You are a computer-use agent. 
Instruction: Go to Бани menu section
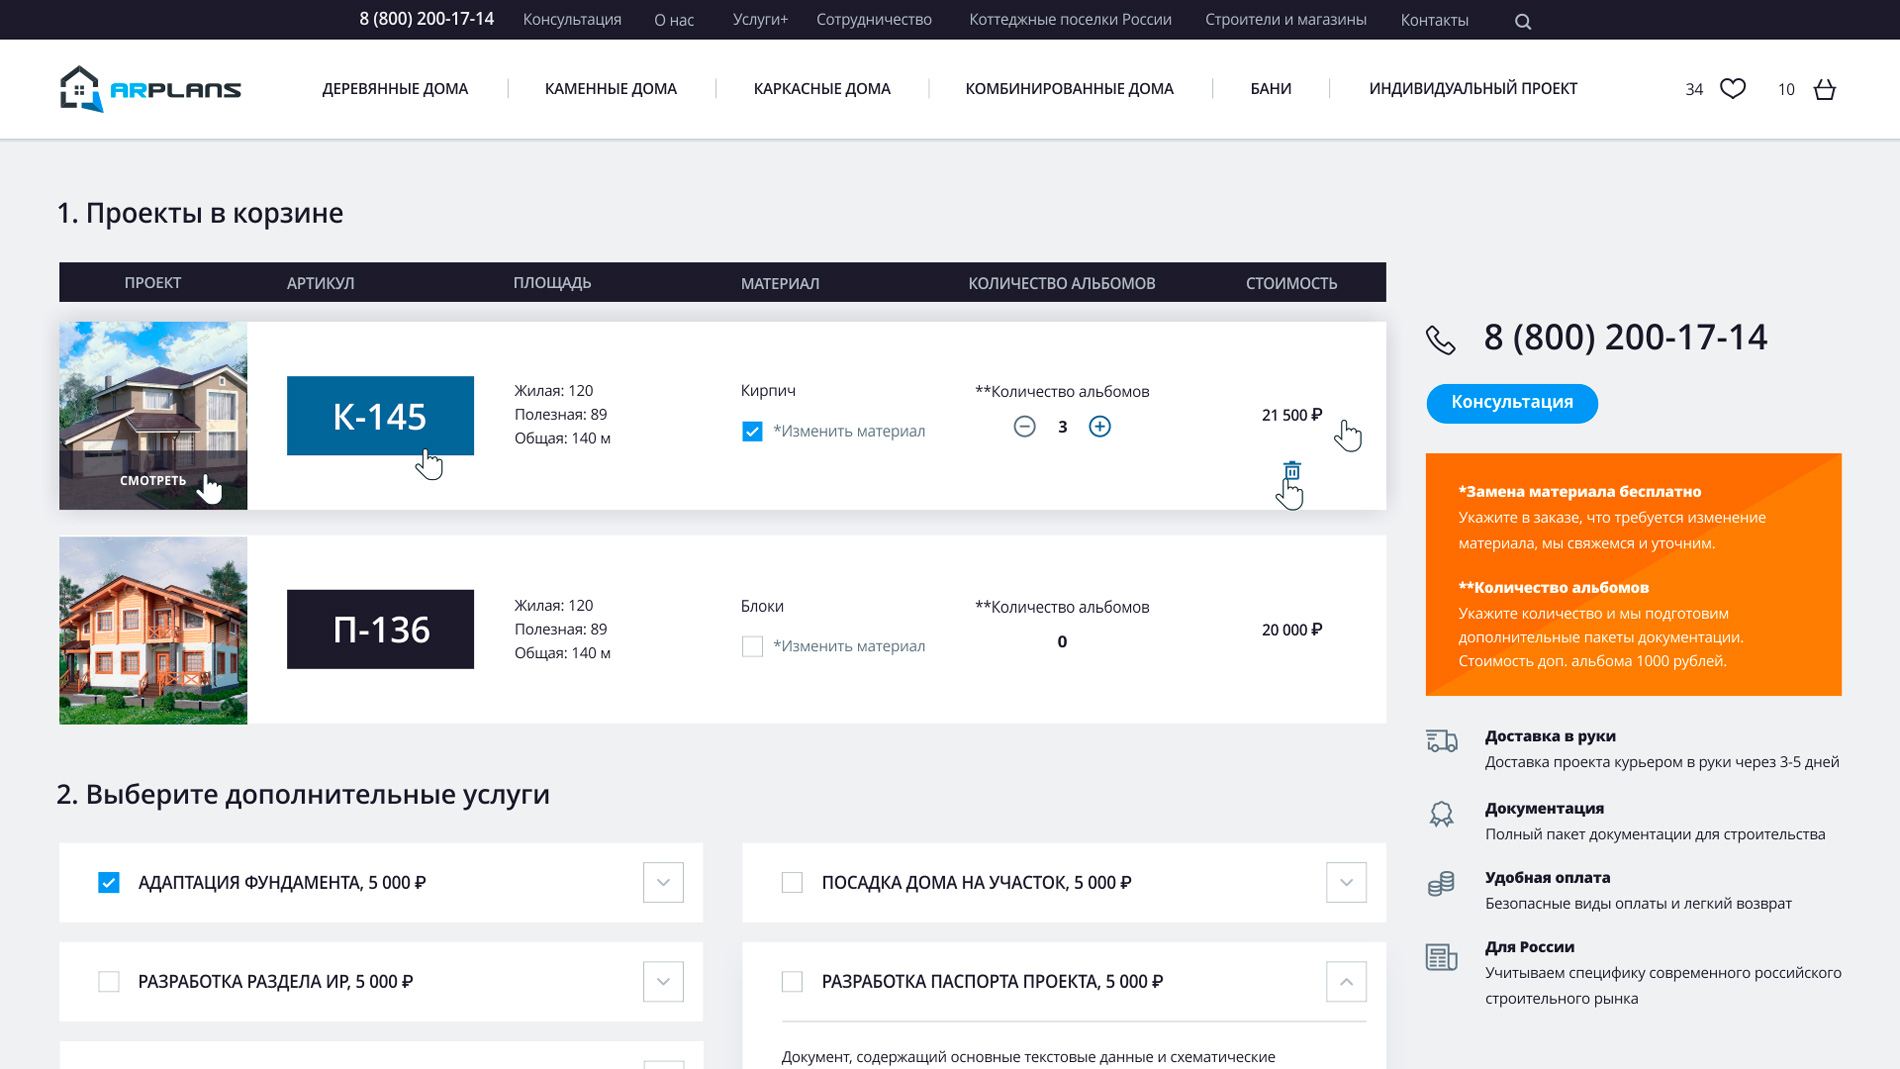(1270, 89)
